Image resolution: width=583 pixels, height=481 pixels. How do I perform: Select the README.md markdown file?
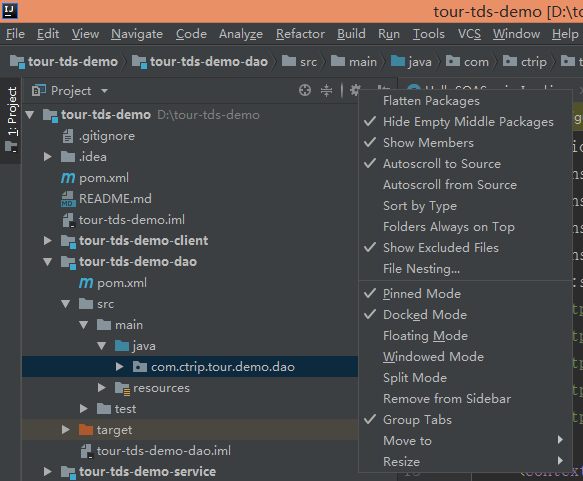click(106, 199)
